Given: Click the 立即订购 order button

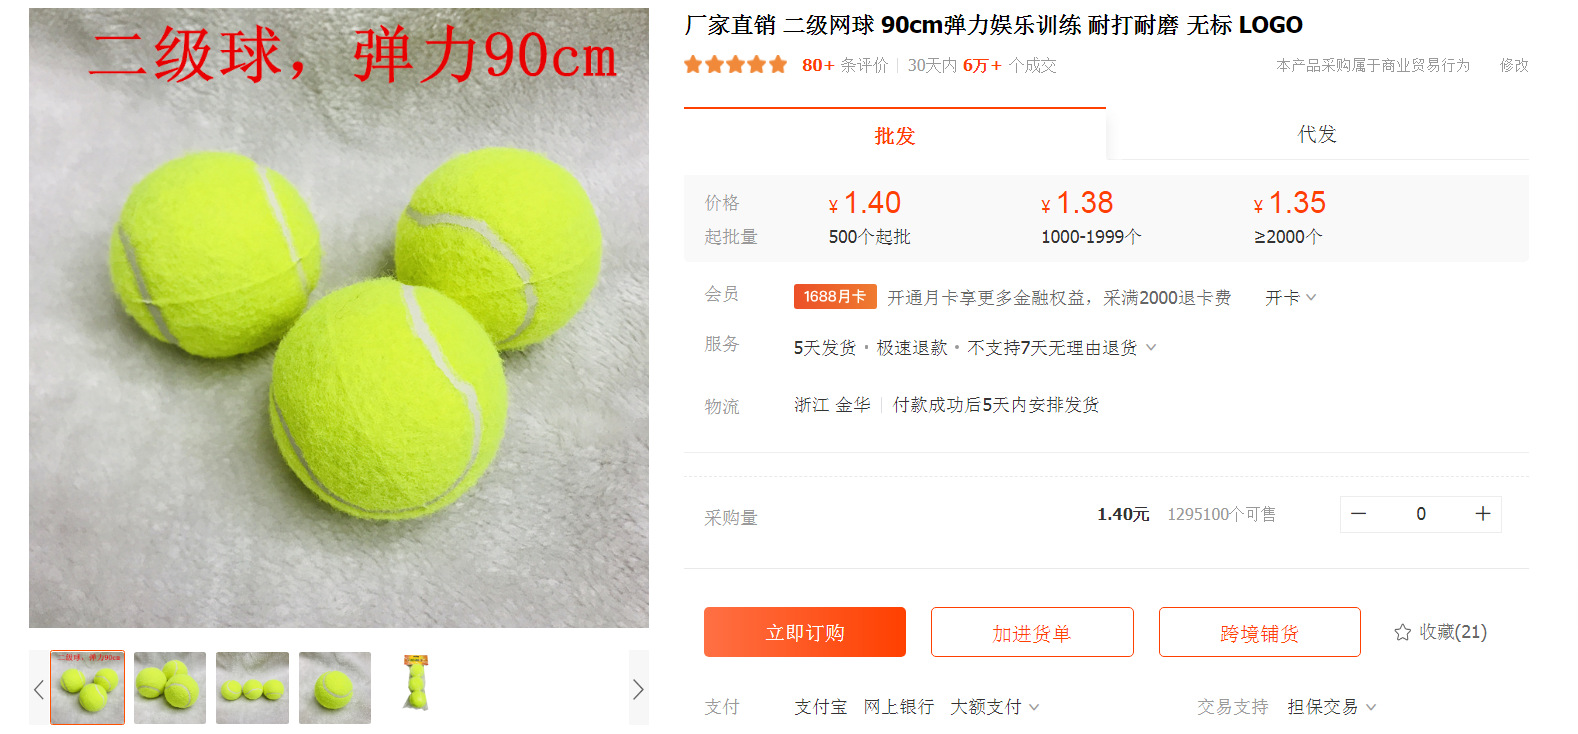Looking at the screenshot, I should coord(805,632).
